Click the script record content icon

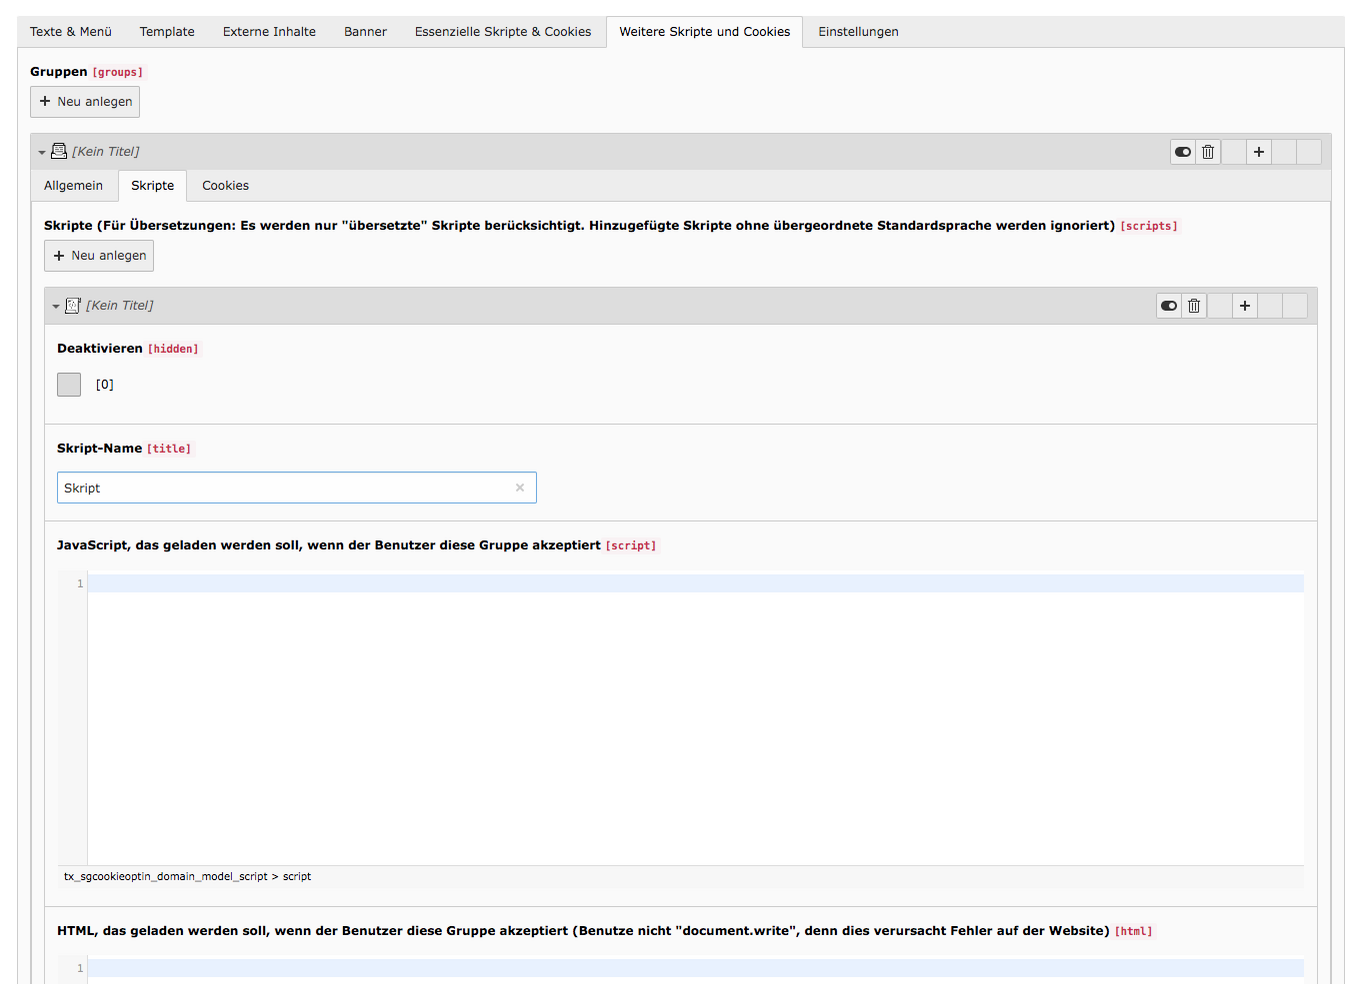pyautogui.click(x=72, y=305)
